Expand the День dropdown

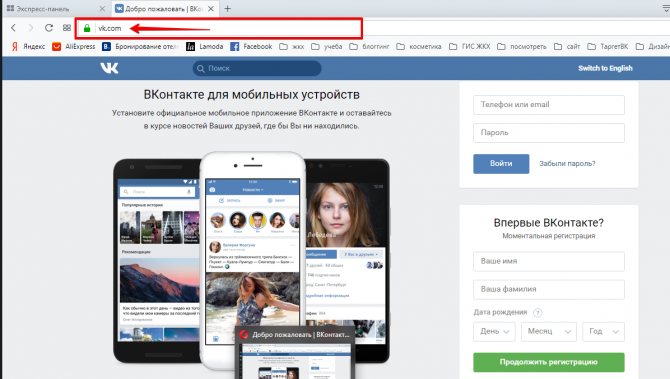coord(494,332)
